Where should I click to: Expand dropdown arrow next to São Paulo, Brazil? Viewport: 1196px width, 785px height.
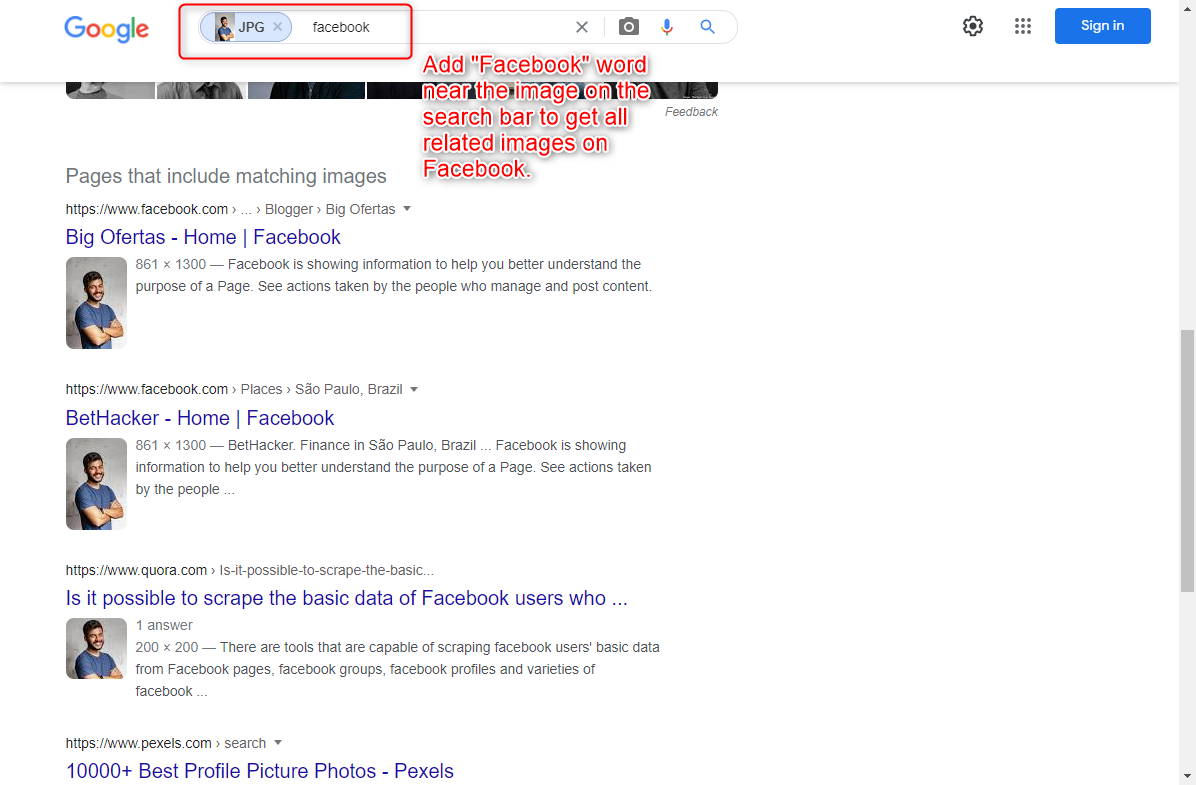[414, 389]
